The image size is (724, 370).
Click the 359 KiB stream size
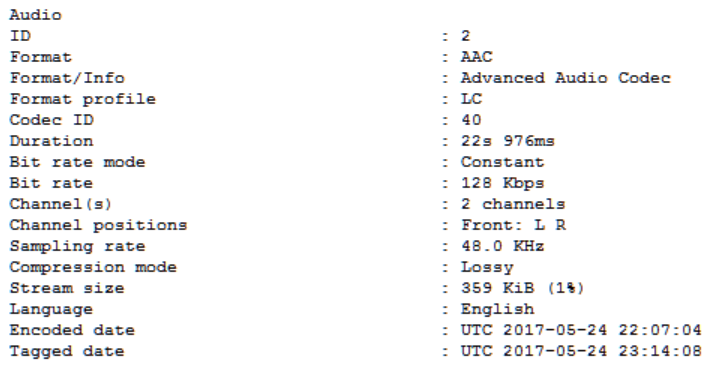497,288
